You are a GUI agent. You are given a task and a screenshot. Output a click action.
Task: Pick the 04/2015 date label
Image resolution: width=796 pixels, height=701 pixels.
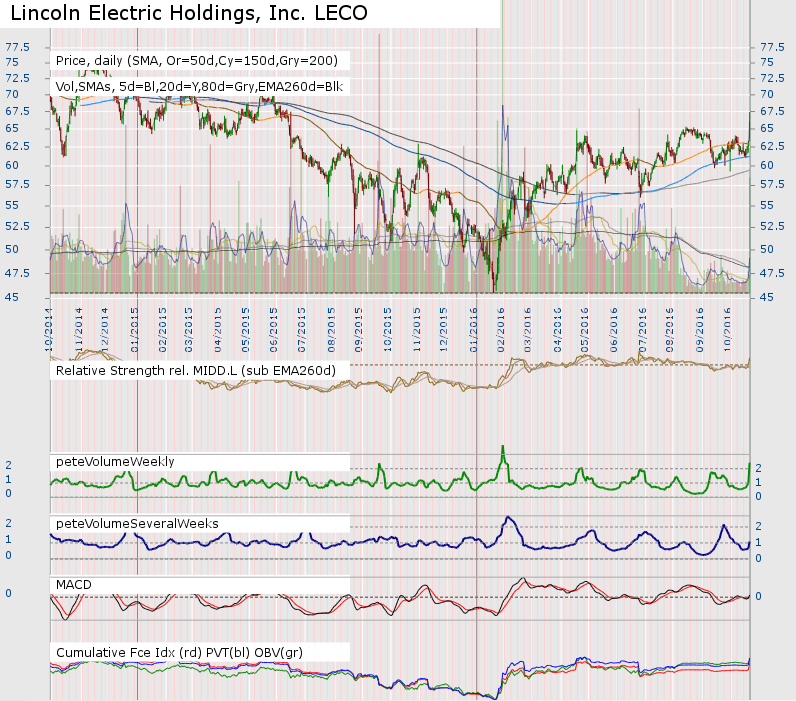click(x=218, y=329)
